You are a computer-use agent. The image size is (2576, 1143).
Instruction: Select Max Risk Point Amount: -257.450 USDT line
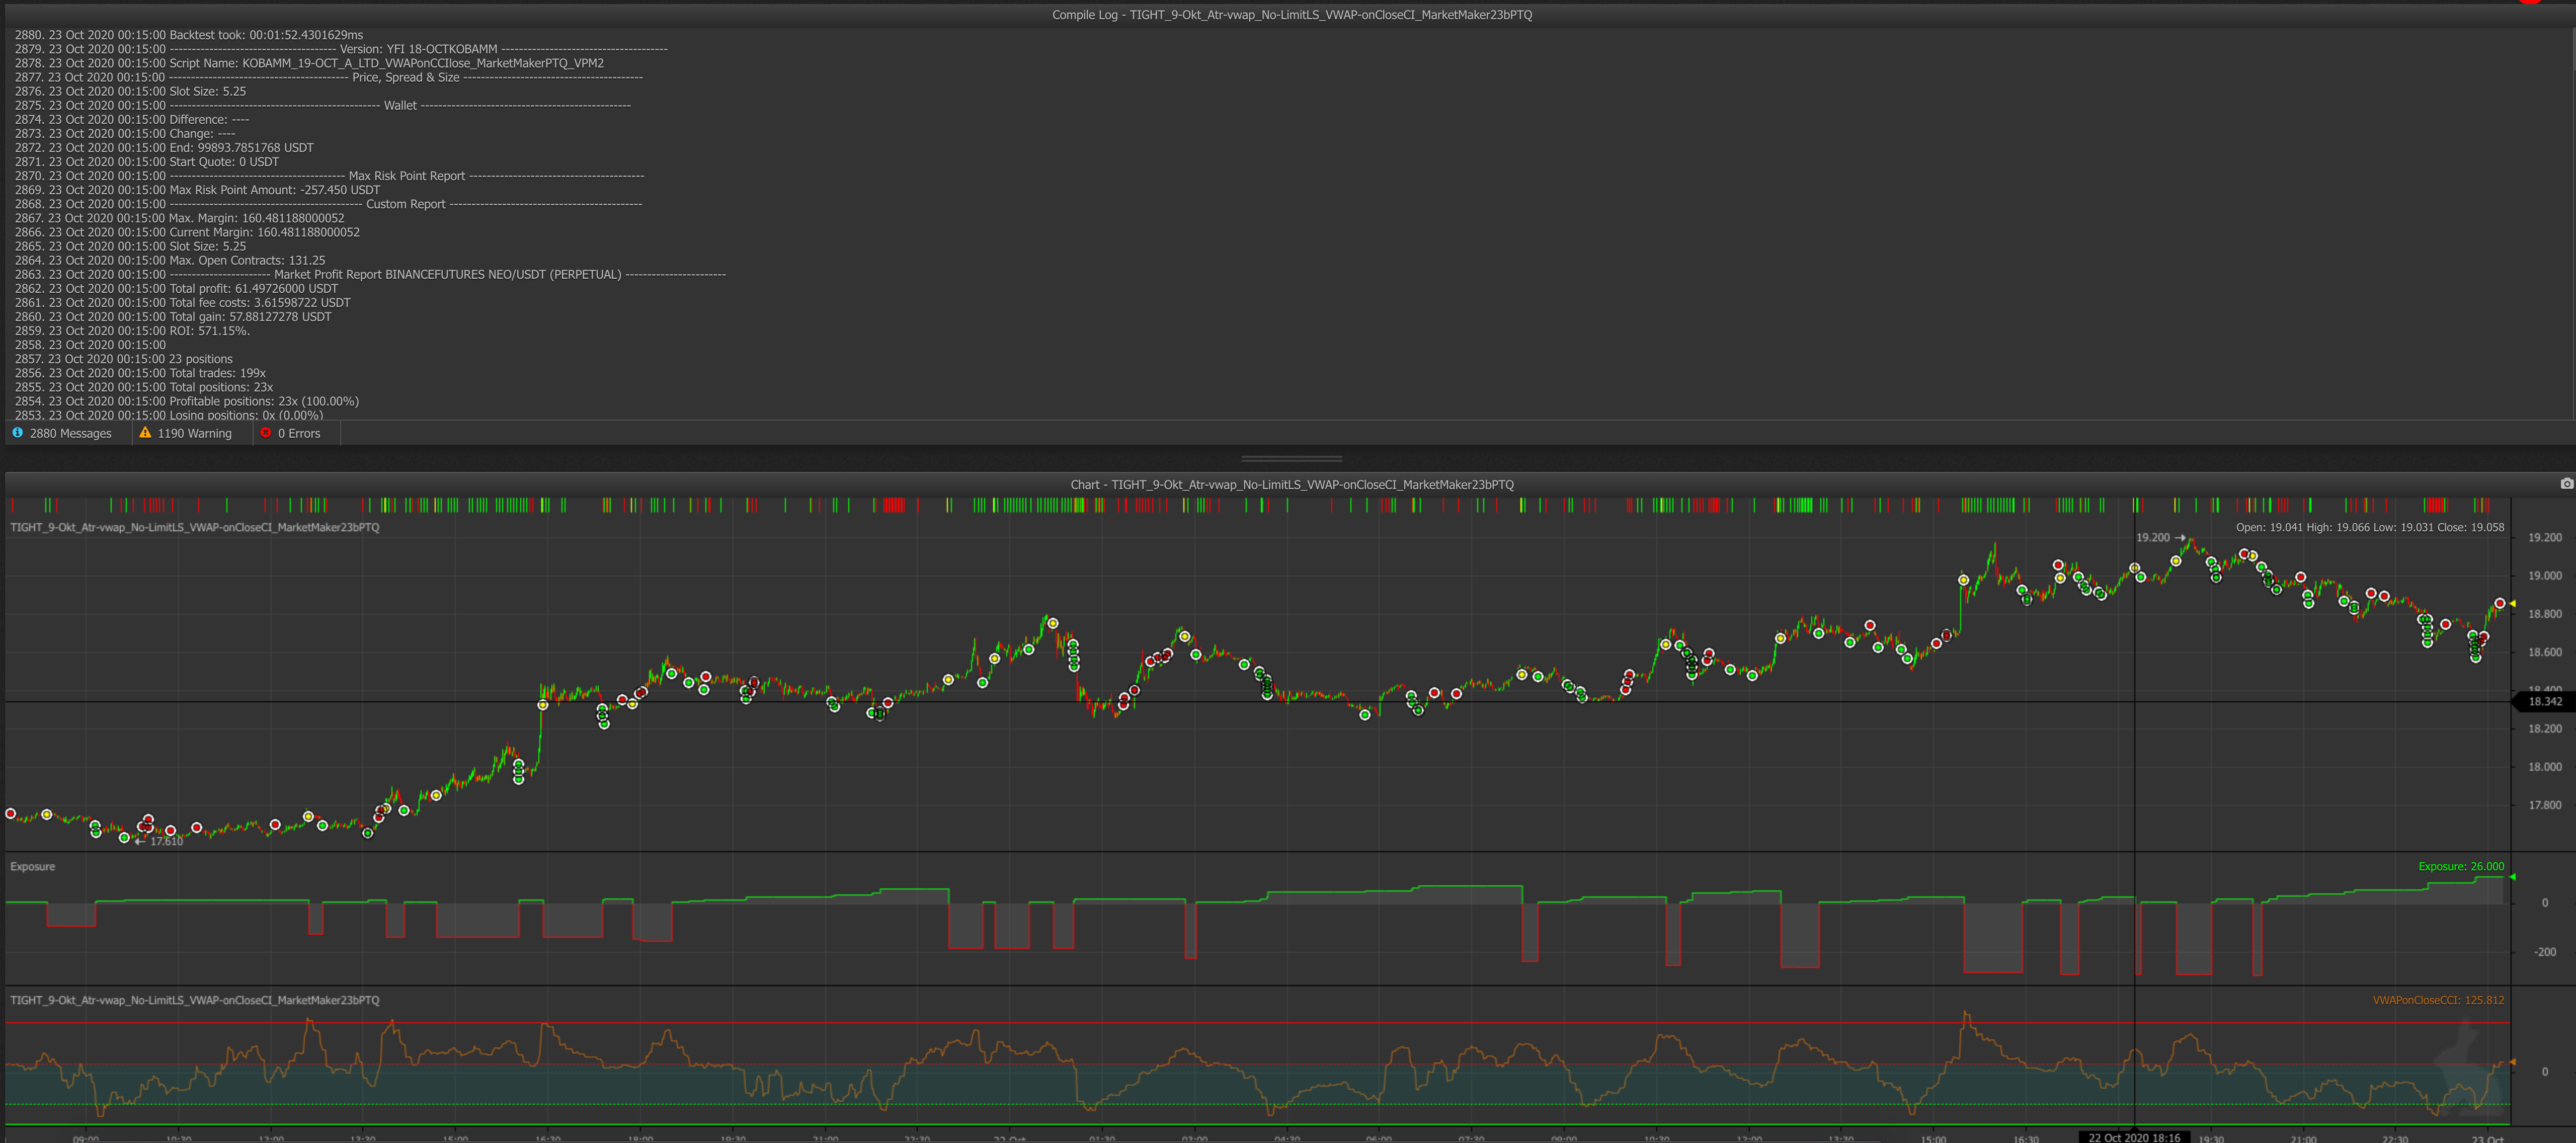tap(197, 190)
